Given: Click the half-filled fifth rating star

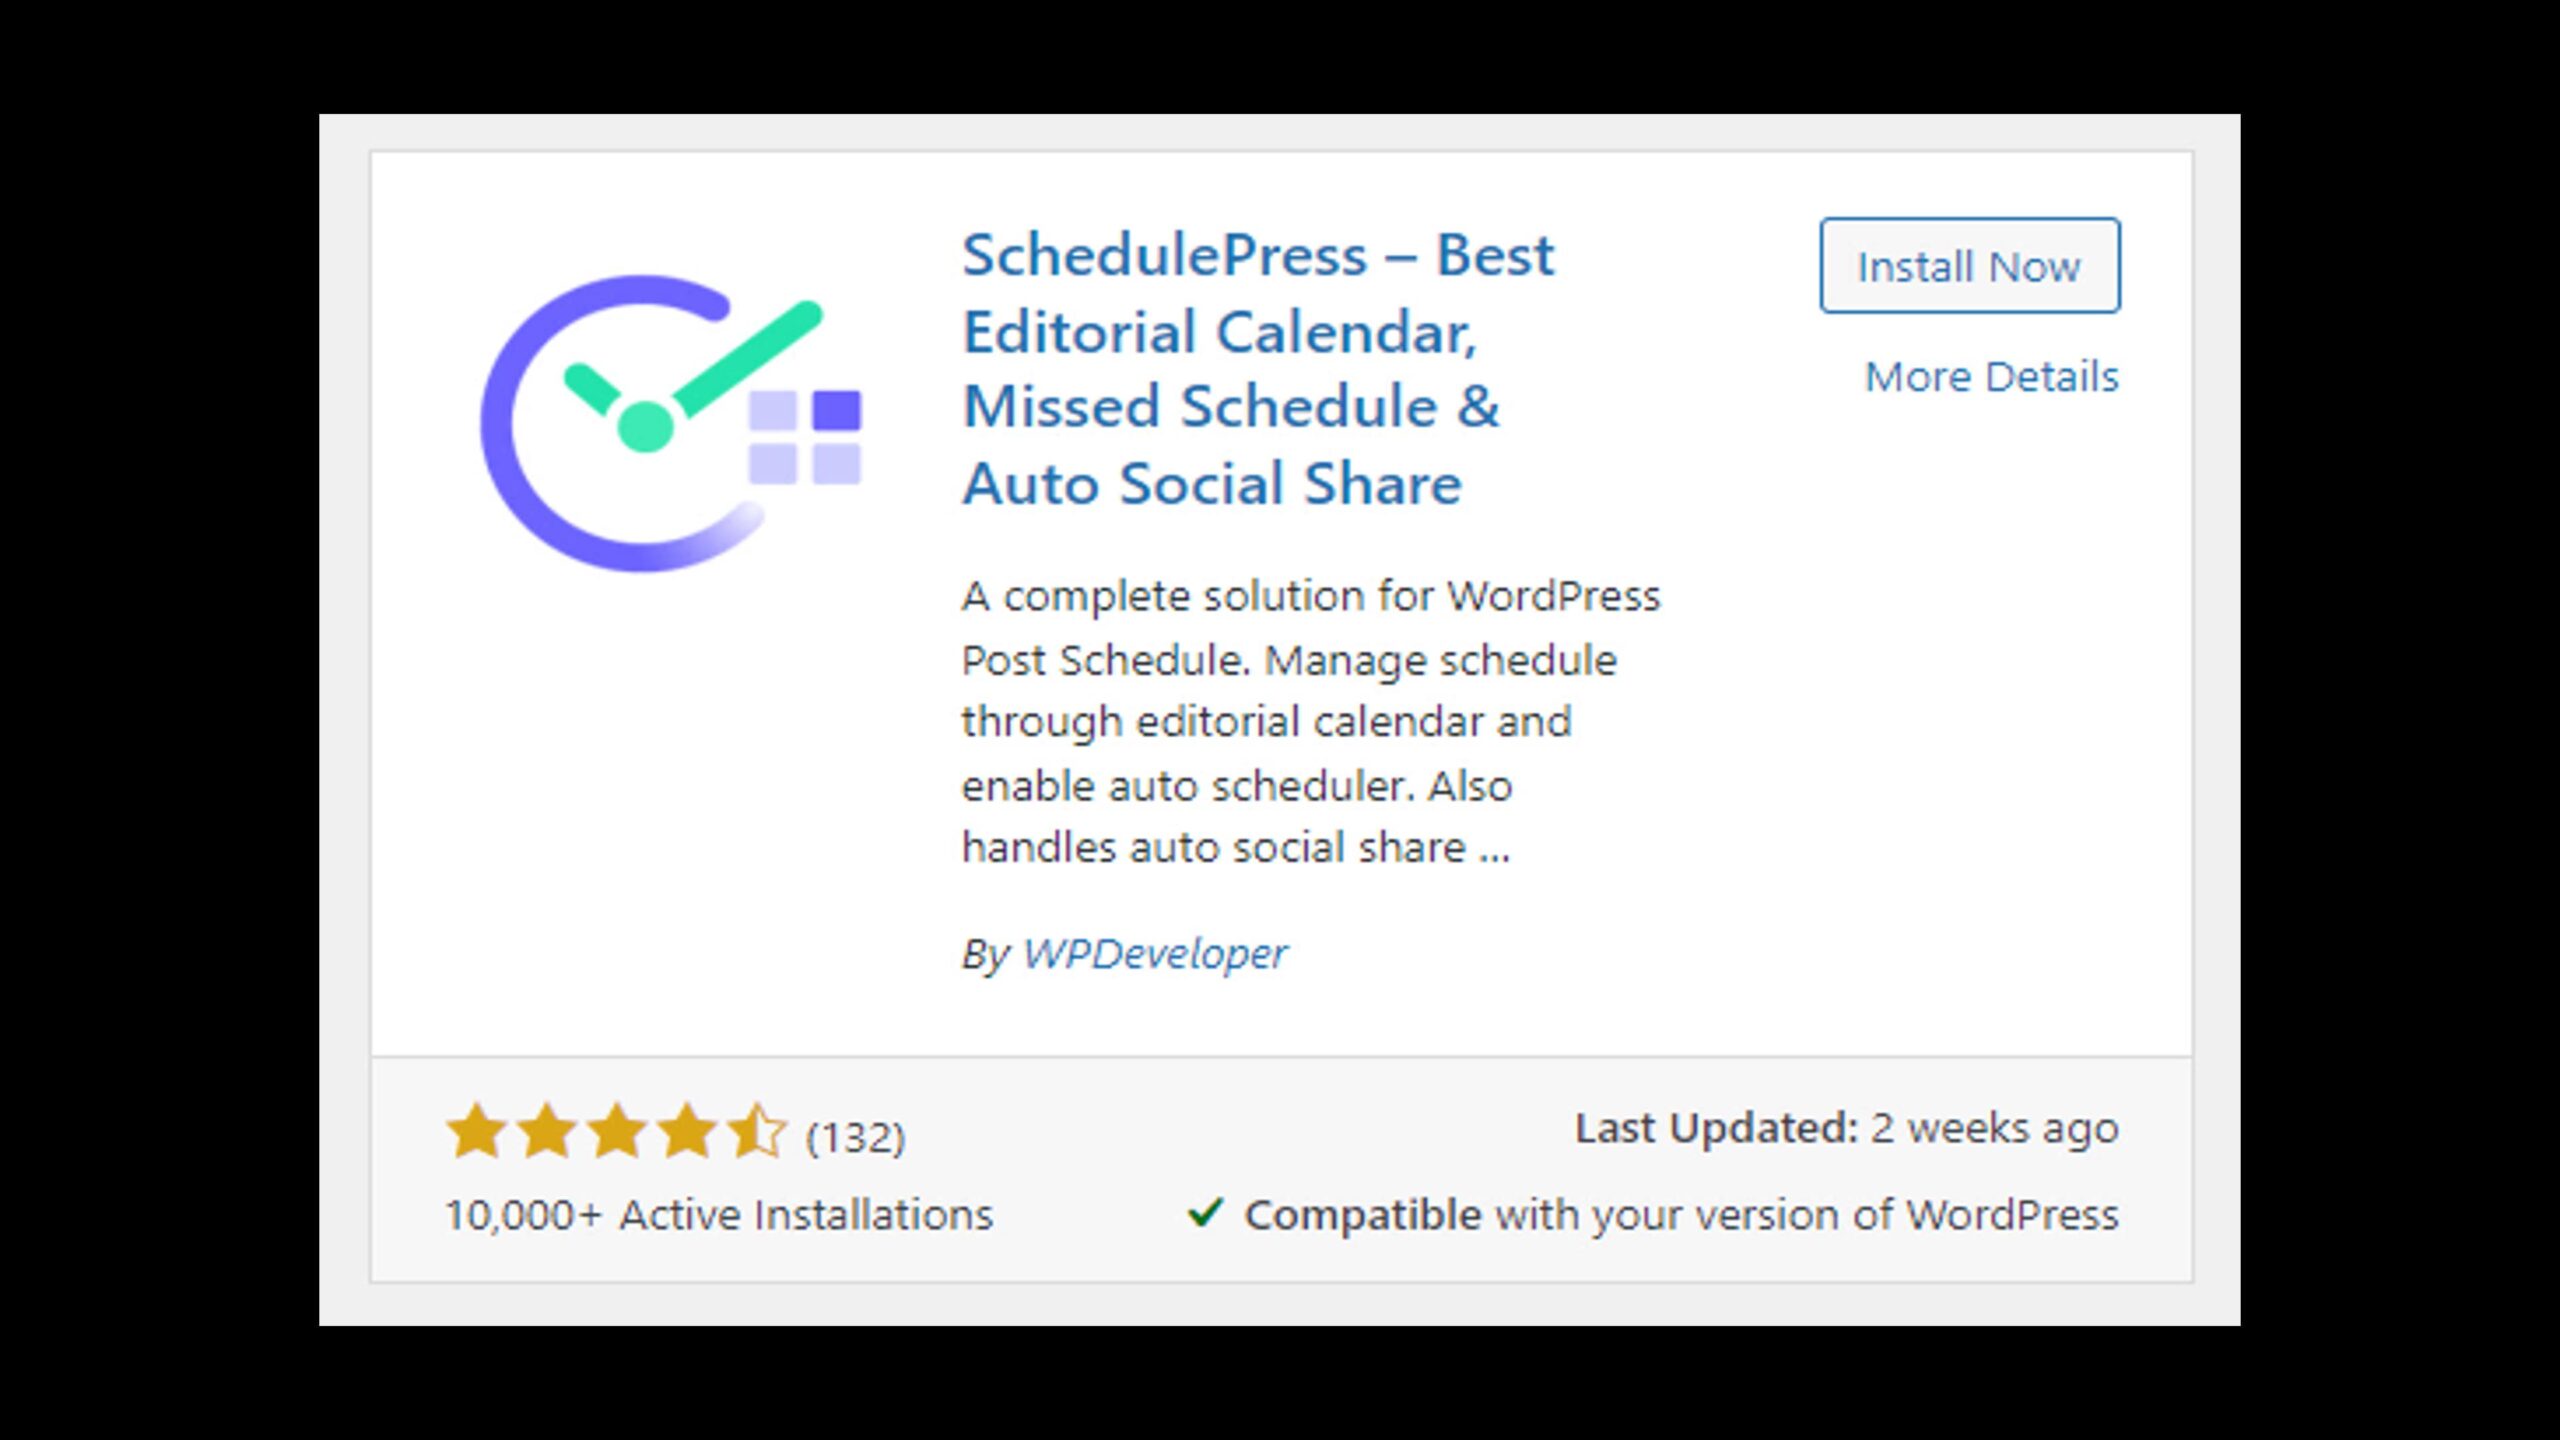Looking at the screenshot, I should click(757, 1132).
